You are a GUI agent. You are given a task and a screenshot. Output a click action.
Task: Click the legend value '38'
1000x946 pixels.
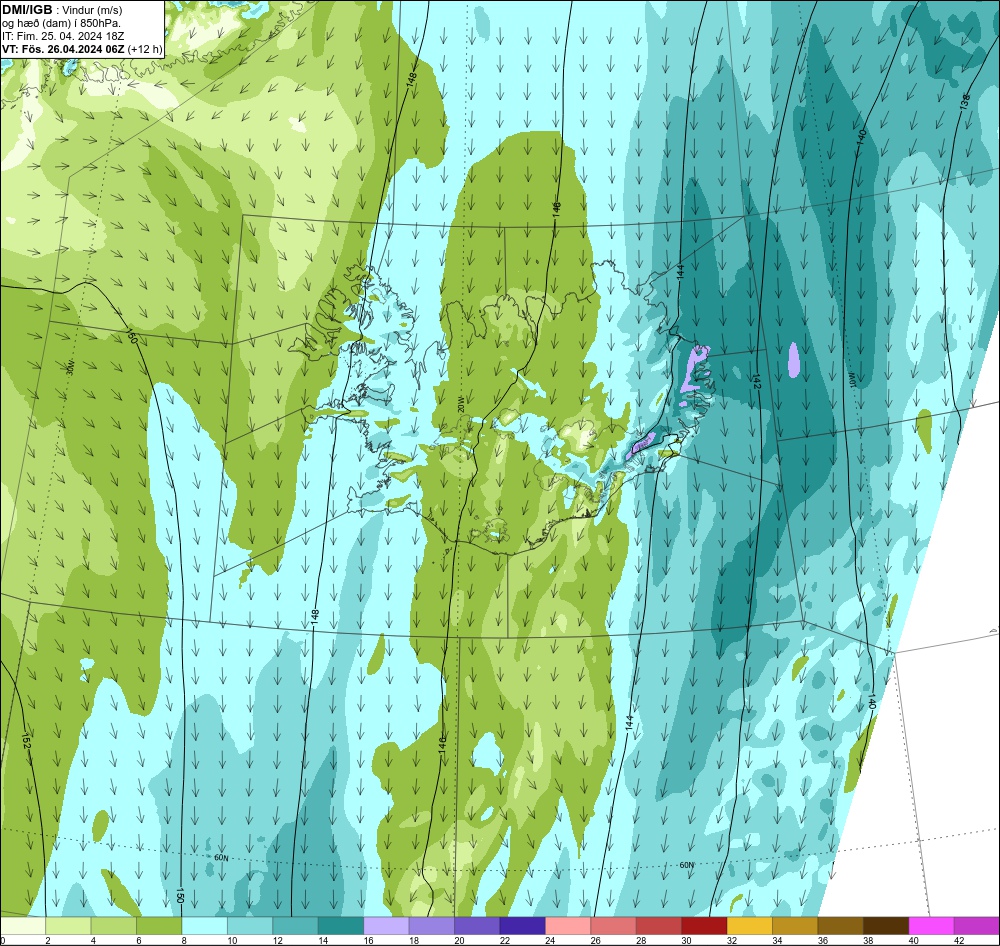click(x=868, y=940)
